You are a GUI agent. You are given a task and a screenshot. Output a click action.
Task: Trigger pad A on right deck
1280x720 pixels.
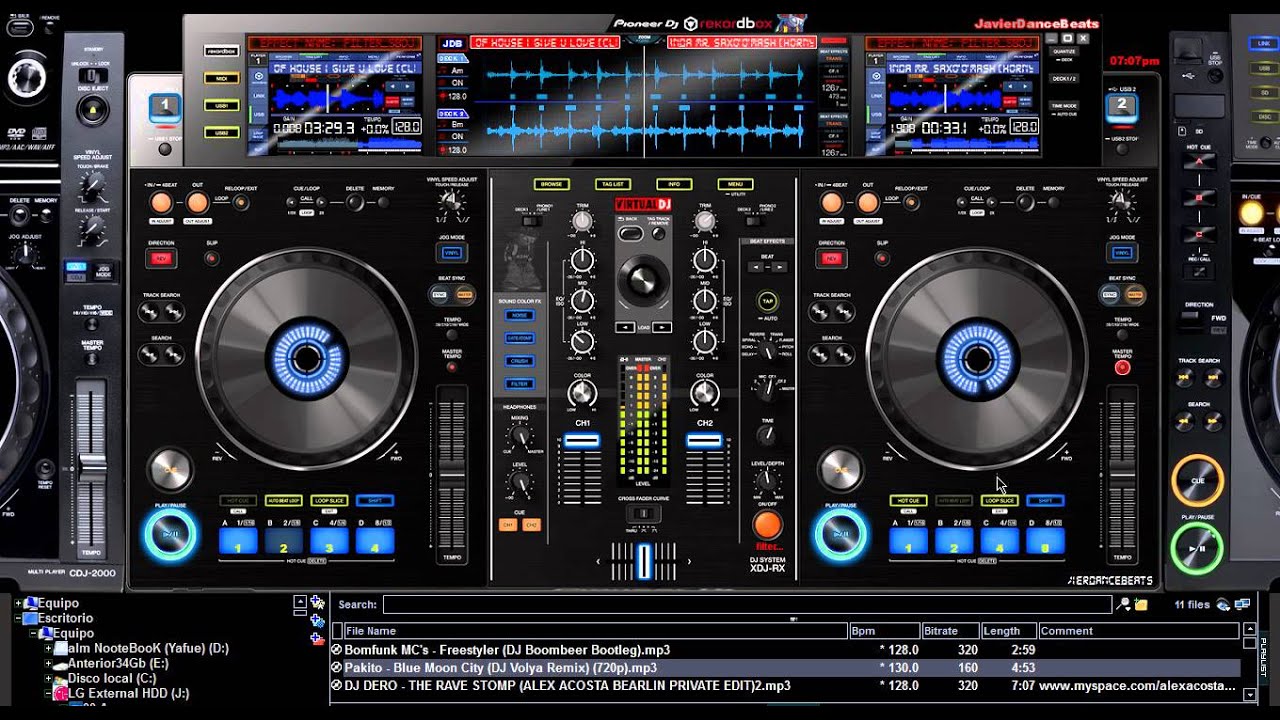[908, 541]
